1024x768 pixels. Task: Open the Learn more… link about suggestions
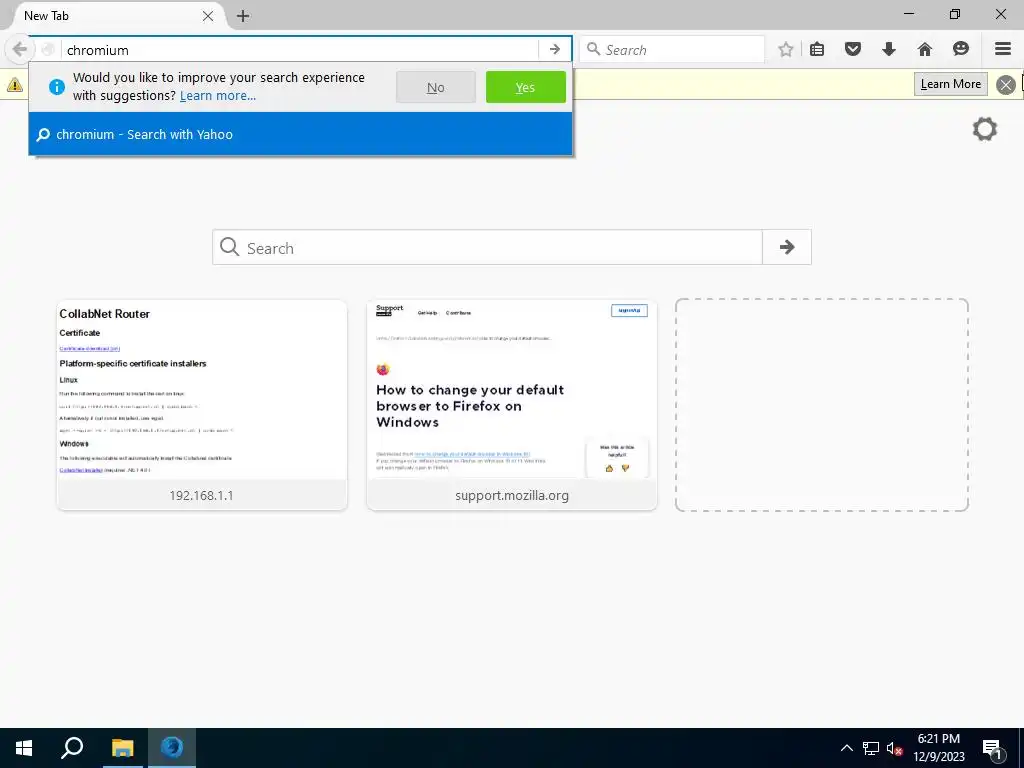(217, 96)
